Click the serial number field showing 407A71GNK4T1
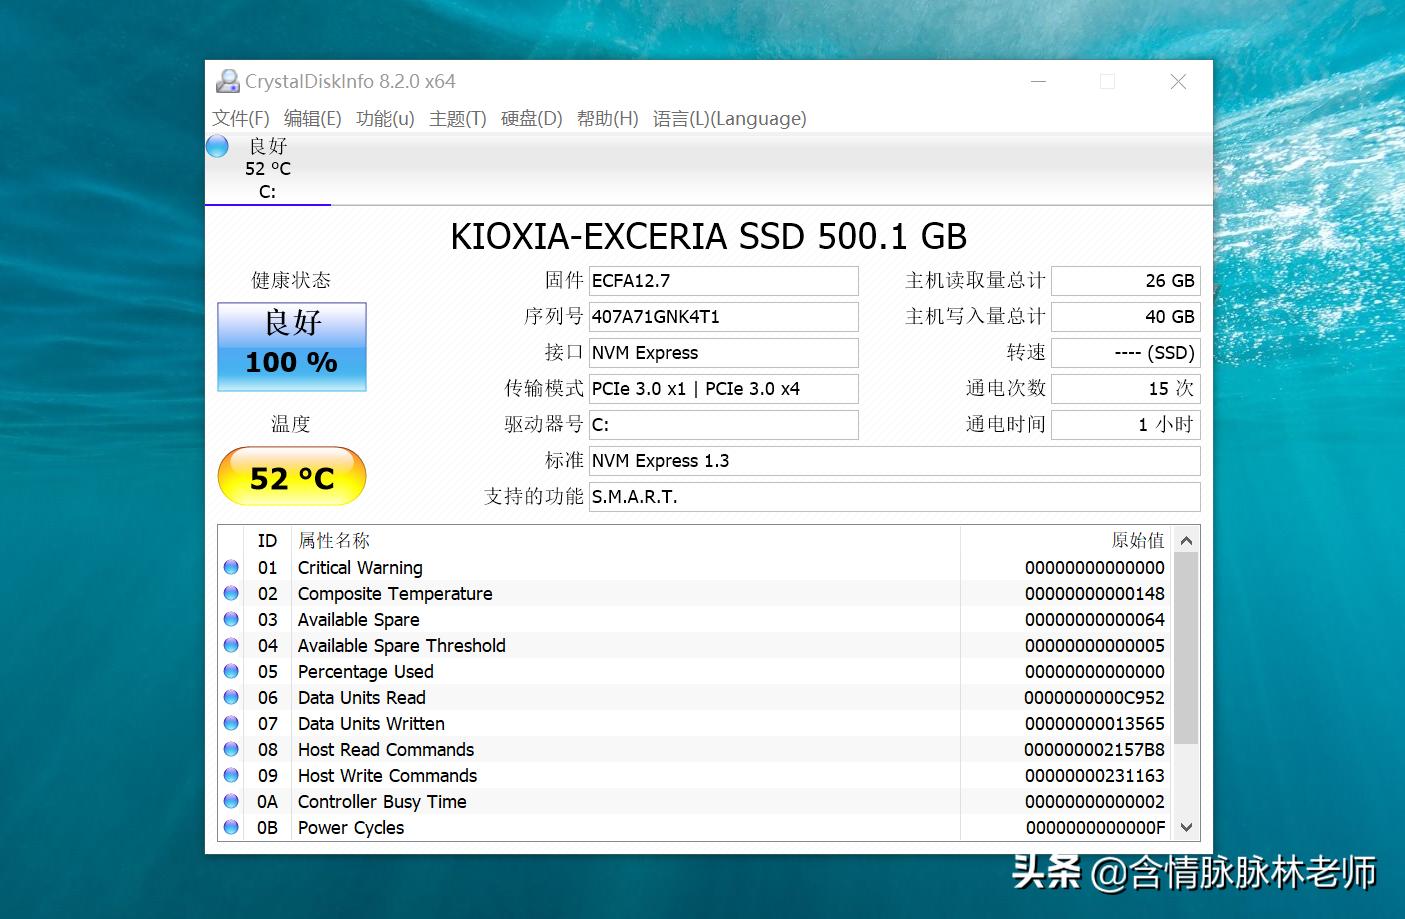 (723, 316)
